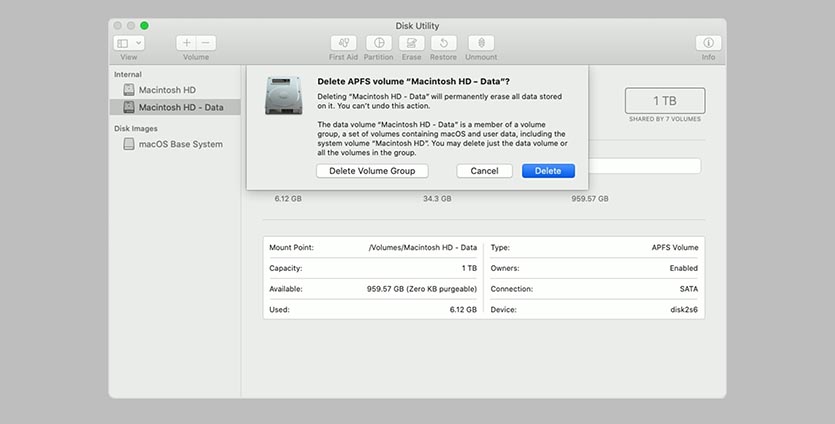Select macOS Base System disk image
This screenshot has width=835, height=424.
pos(180,144)
